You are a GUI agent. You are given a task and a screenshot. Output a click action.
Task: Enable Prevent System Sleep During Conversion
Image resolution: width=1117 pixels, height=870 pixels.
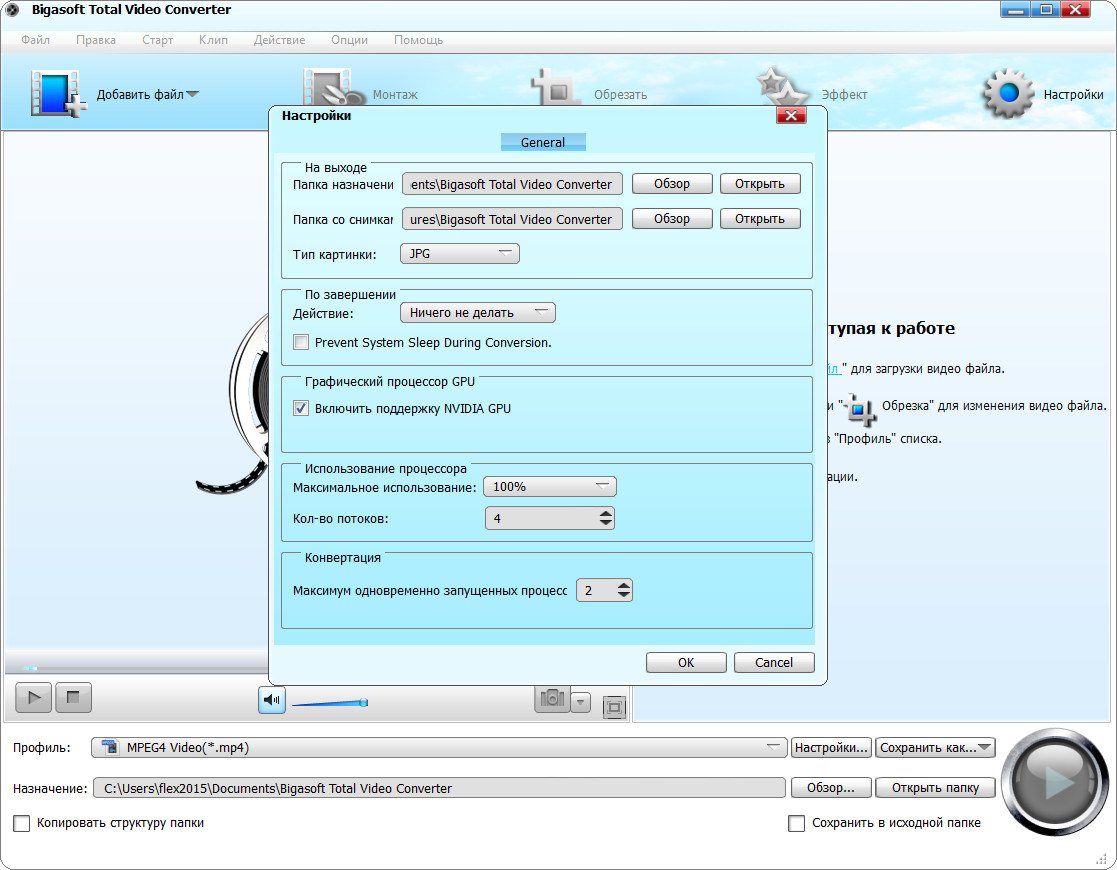coord(301,342)
